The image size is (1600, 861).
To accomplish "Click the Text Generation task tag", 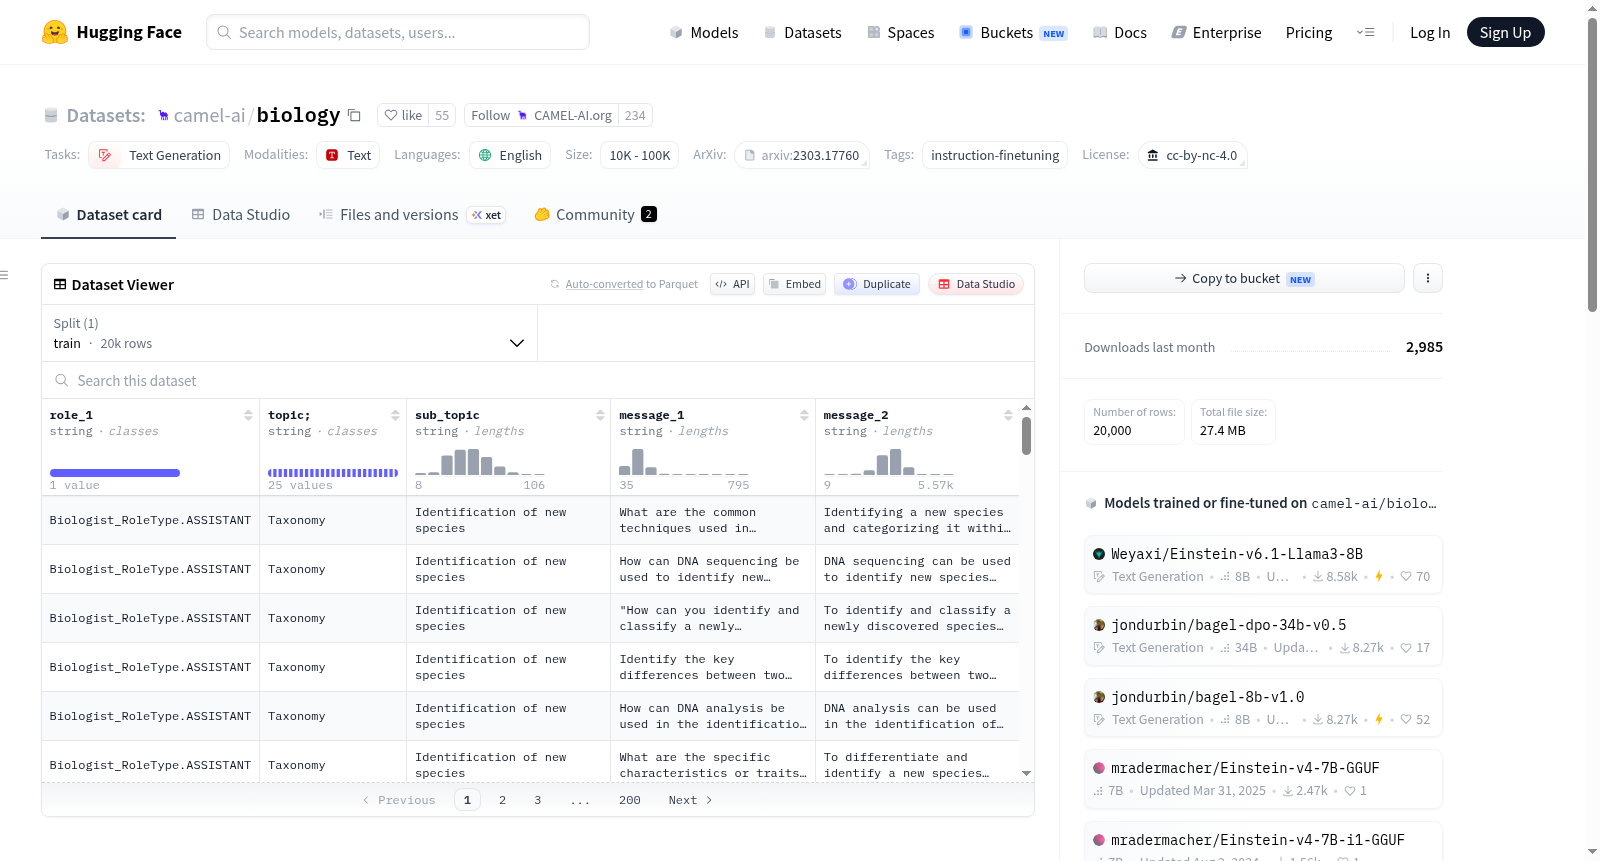I will (x=159, y=155).
